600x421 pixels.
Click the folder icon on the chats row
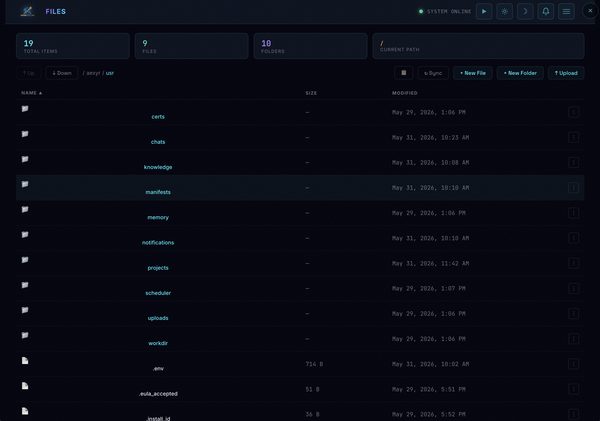click(25, 134)
